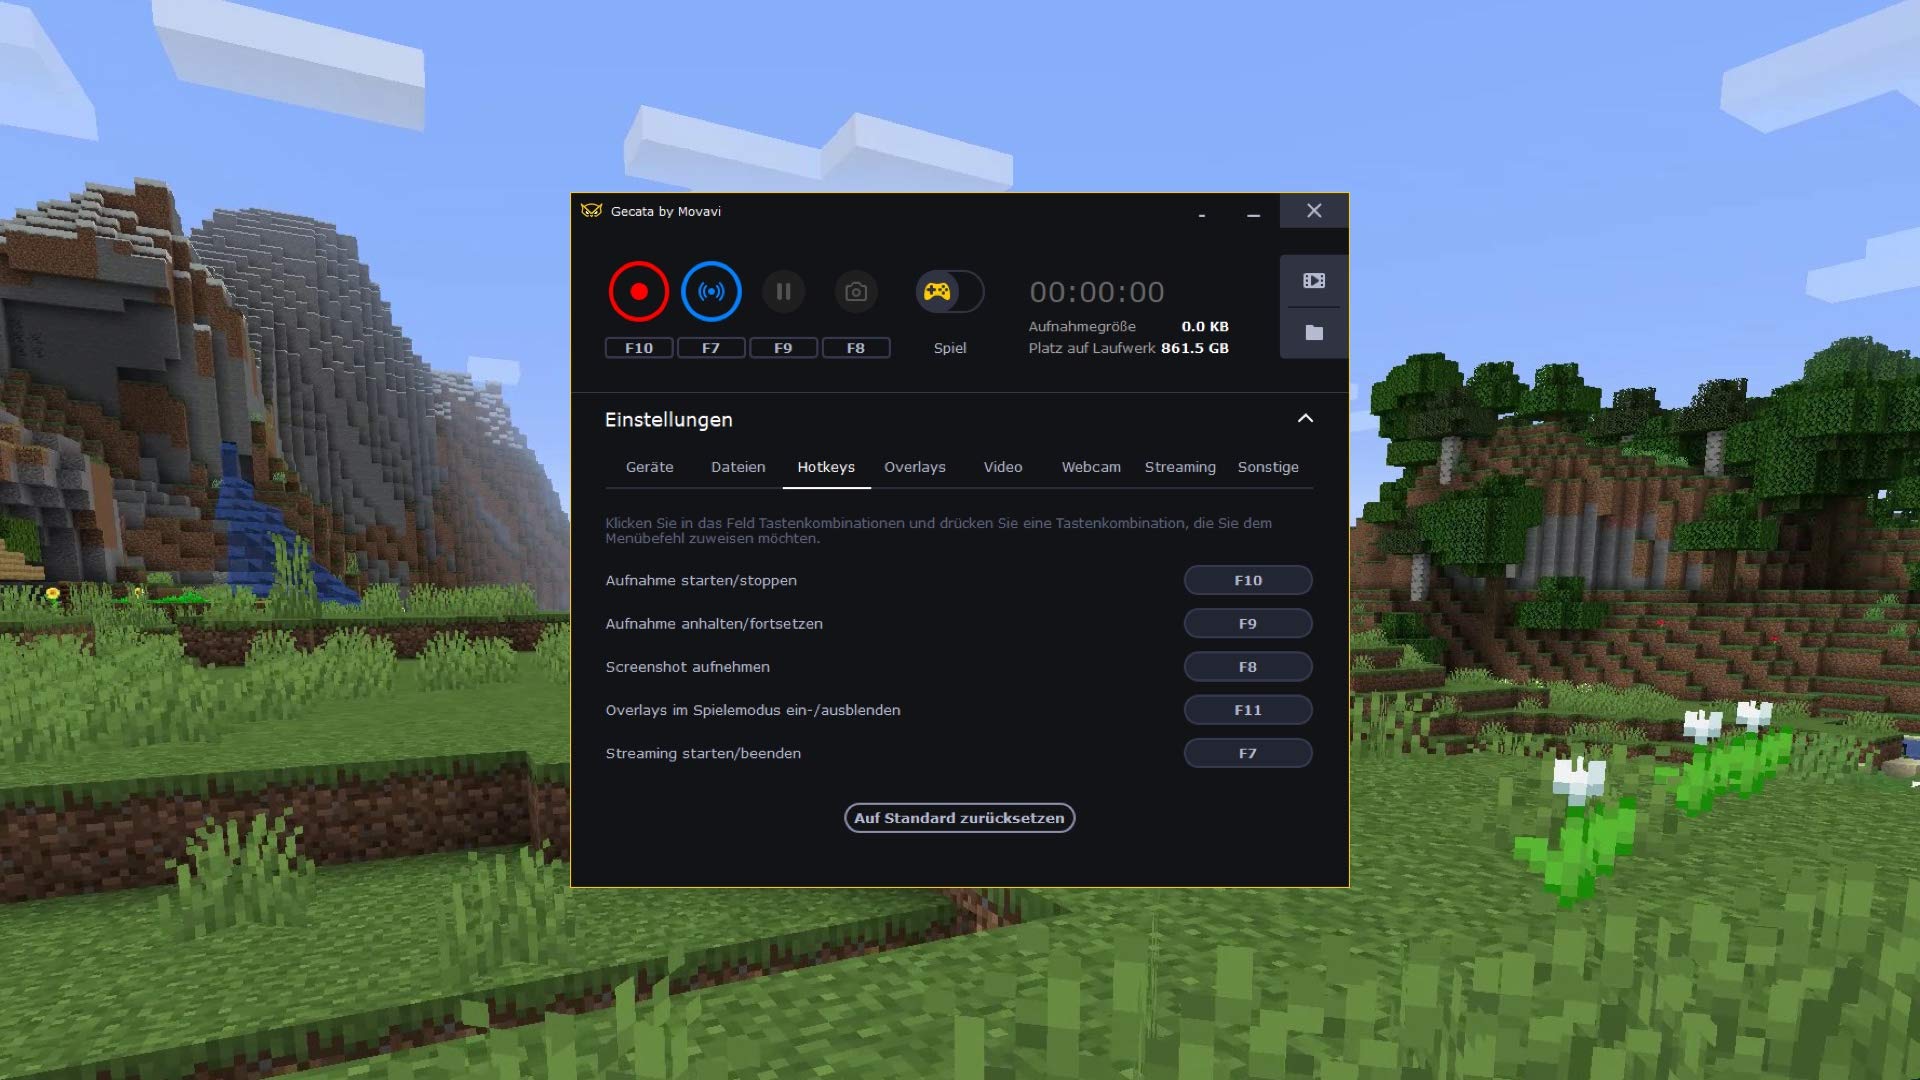Edit hotkey field for Aufnahme anhalten/fortsetzen
This screenshot has width=1920, height=1080.
pyautogui.click(x=1248, y=624)
